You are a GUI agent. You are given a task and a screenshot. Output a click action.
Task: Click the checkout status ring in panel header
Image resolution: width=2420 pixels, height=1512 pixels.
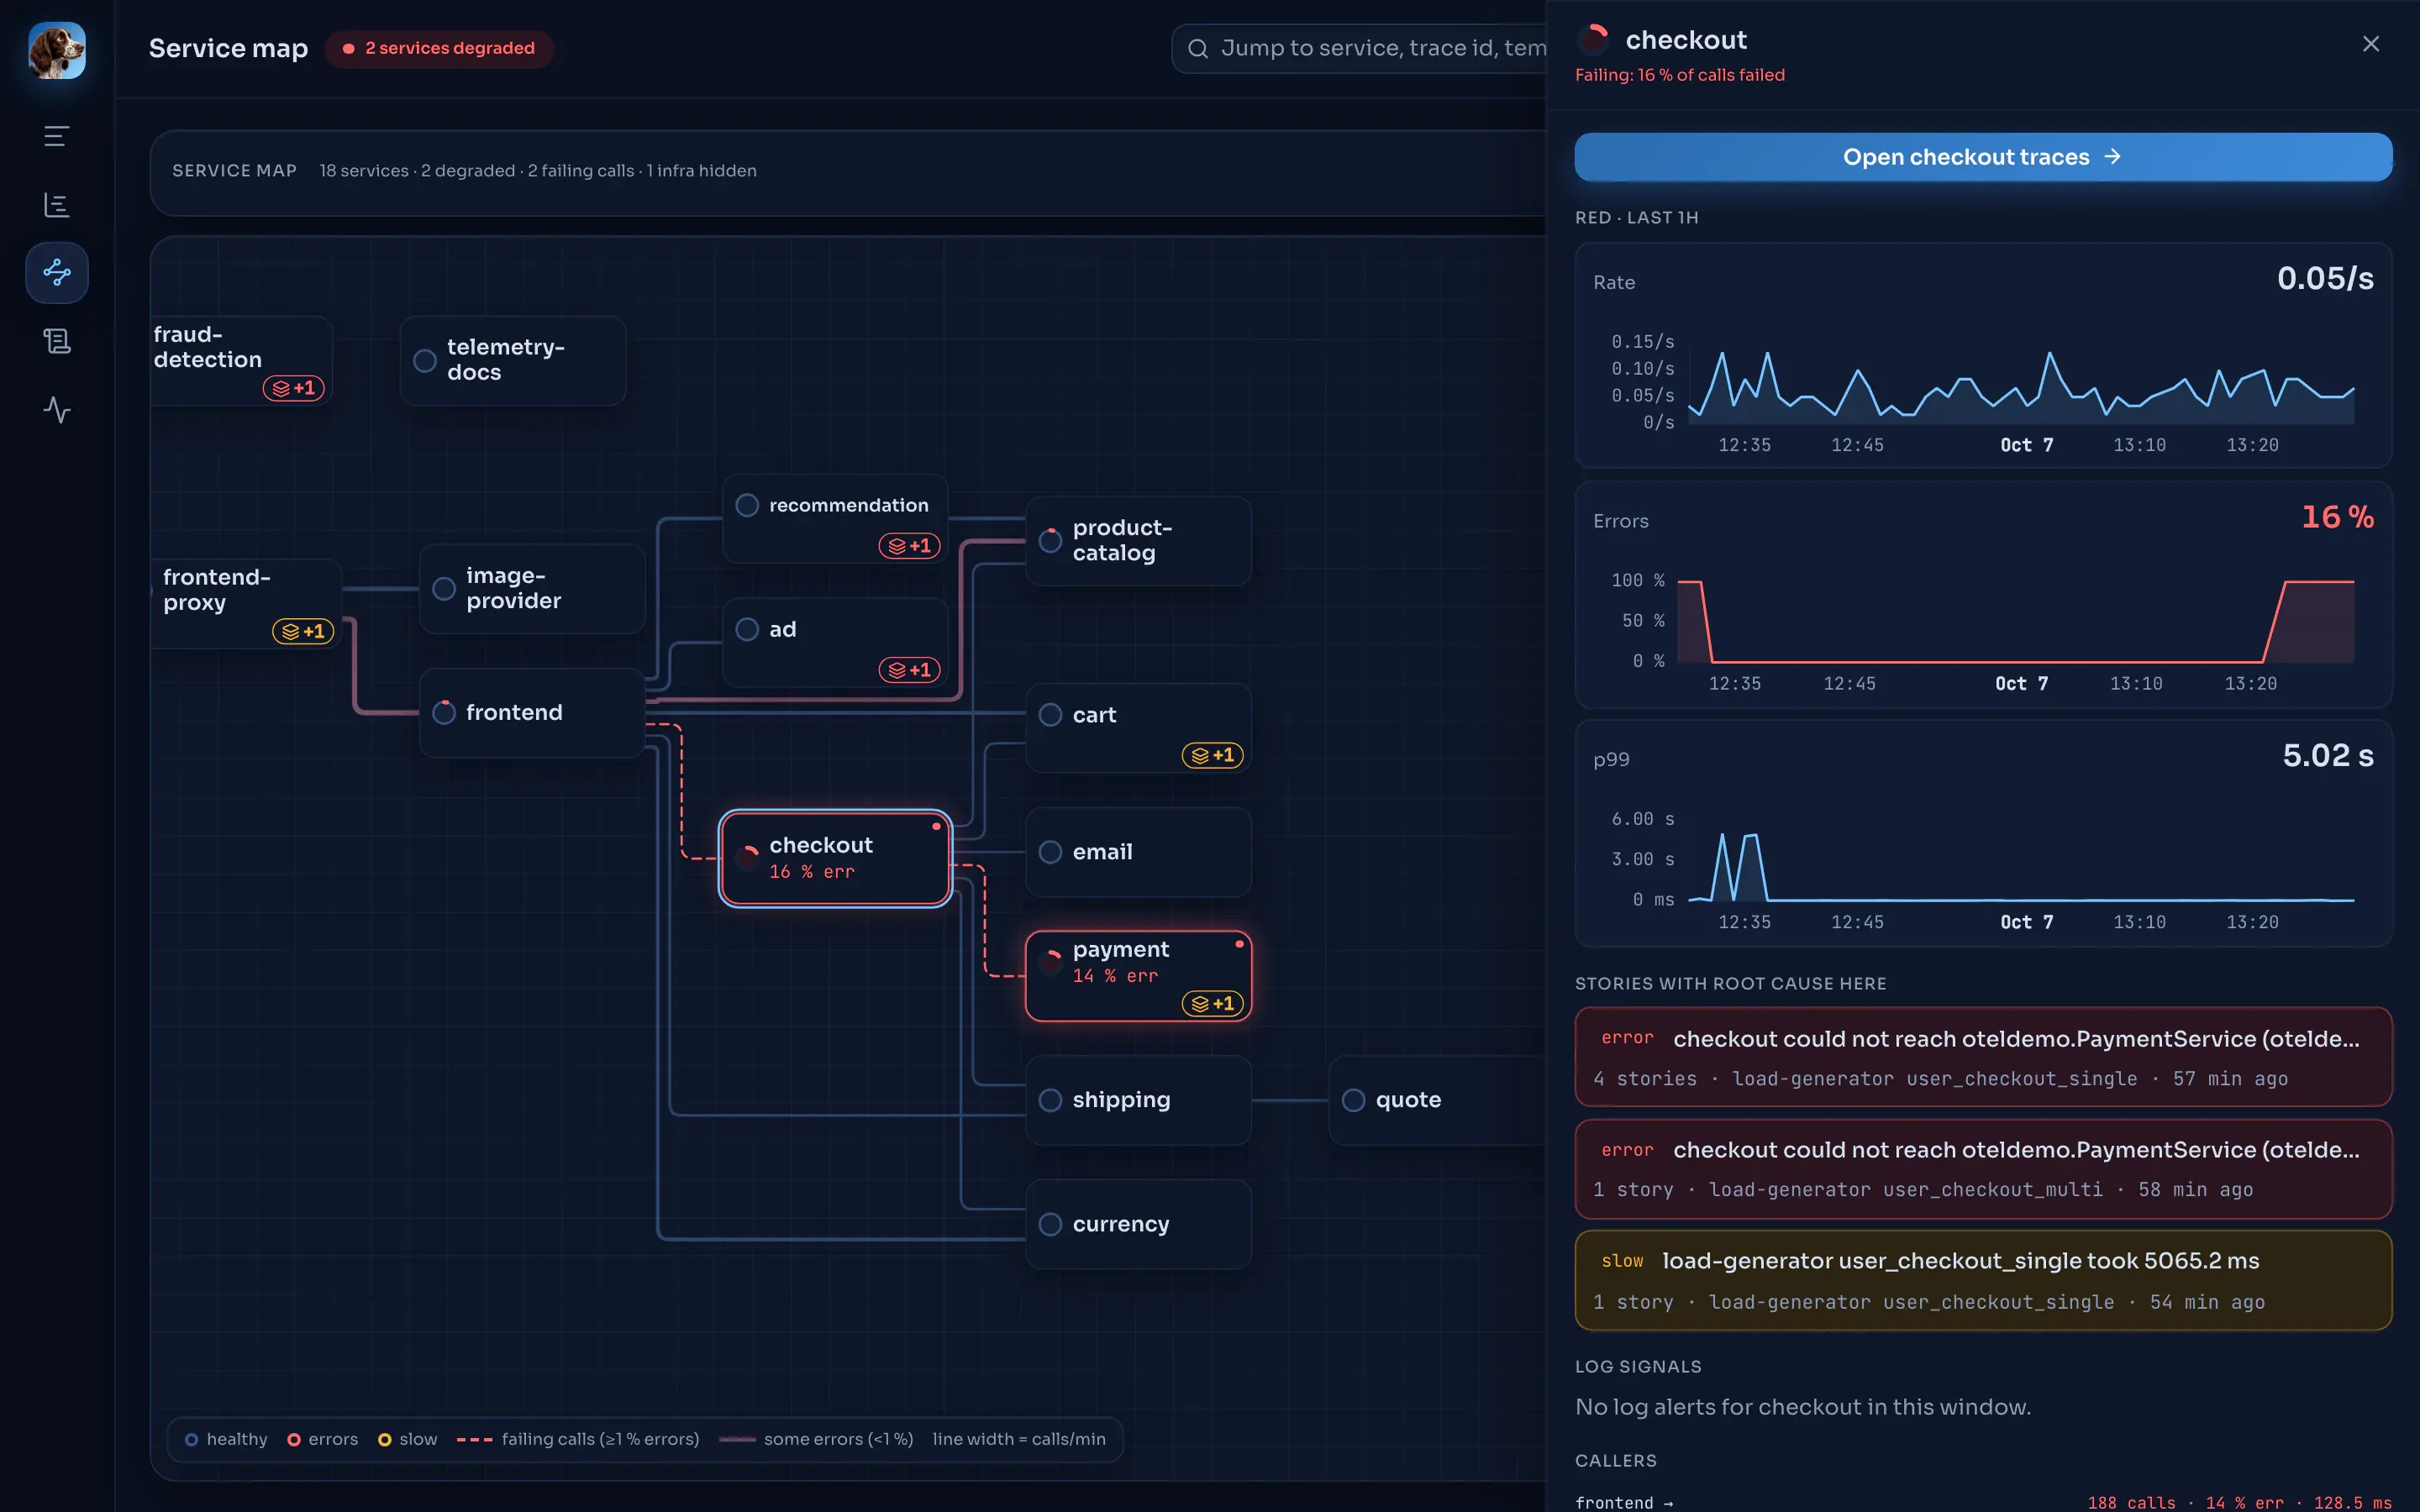pos(1593,40)
